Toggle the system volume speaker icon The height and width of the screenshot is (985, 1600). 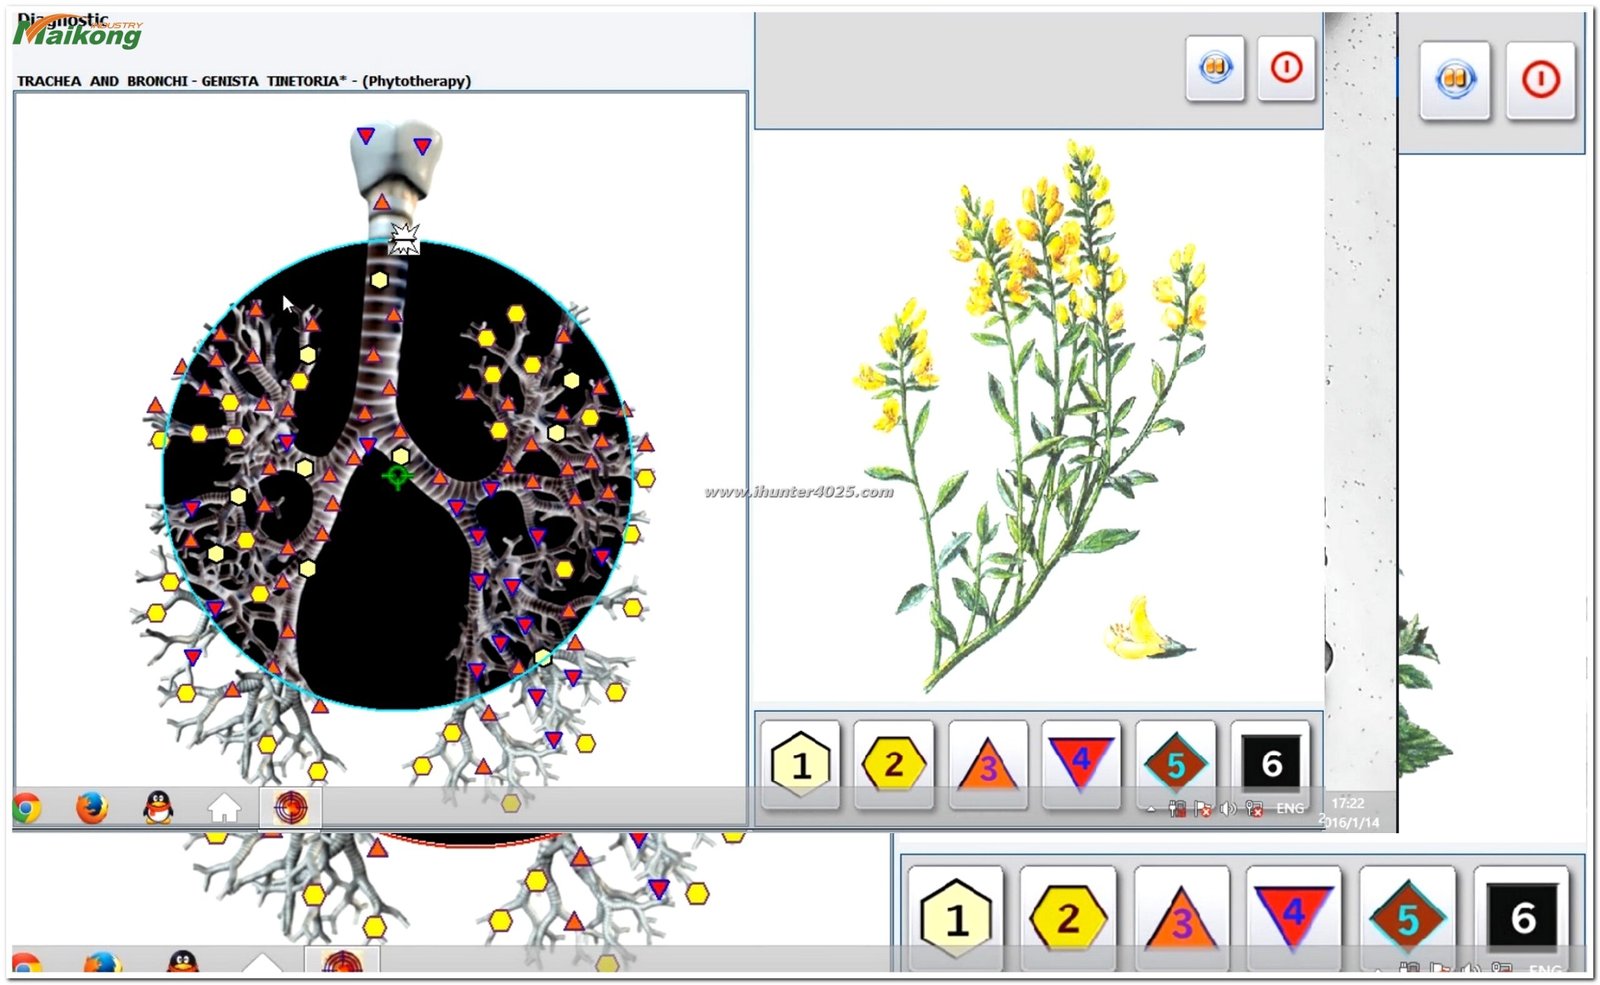pyautogui.click(x=1228, y=808)
